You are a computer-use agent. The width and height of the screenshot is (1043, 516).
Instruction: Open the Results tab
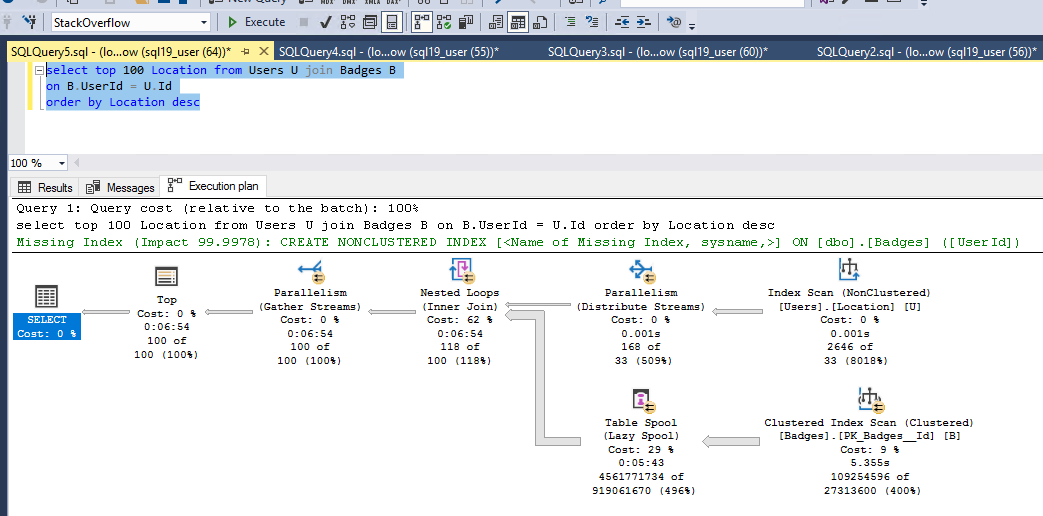45,188
